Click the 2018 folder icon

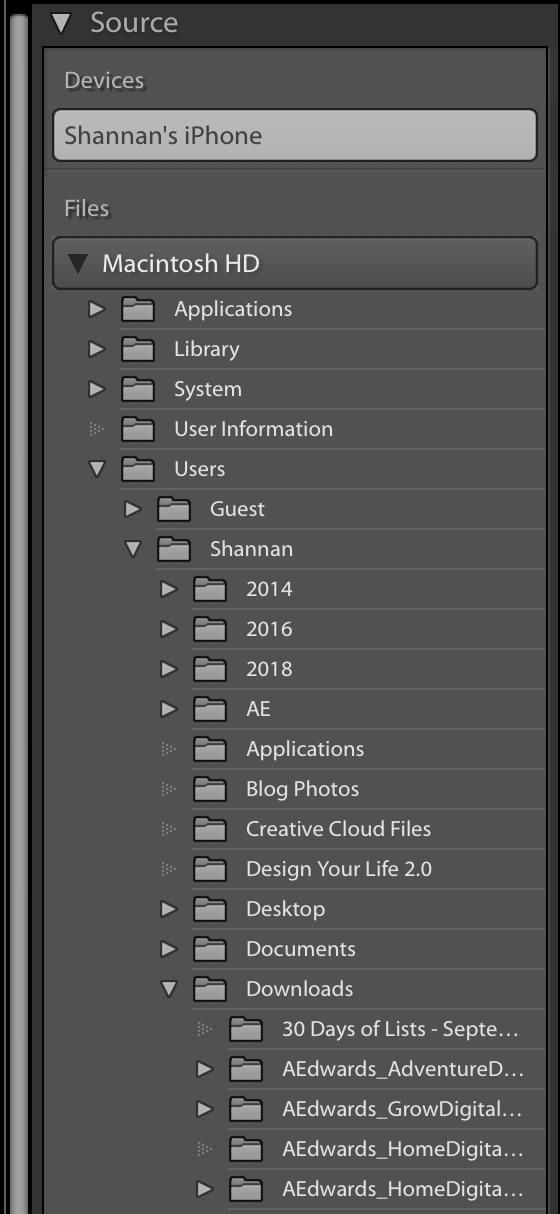click(210, 669)
